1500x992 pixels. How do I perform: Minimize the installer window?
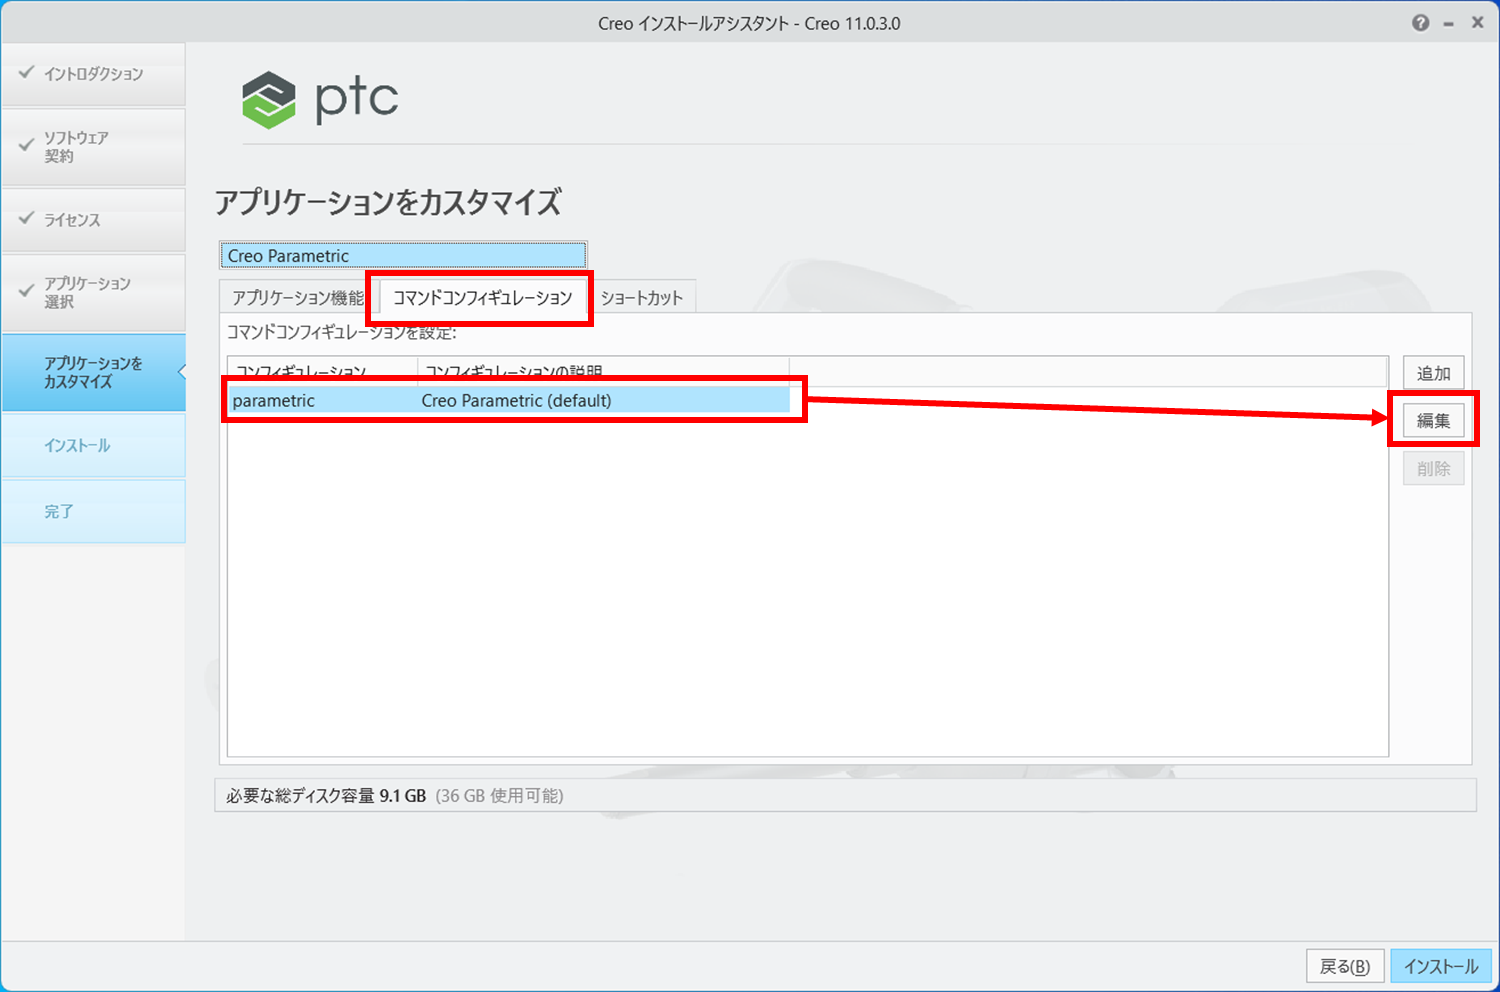click(x=1448, y=24)
